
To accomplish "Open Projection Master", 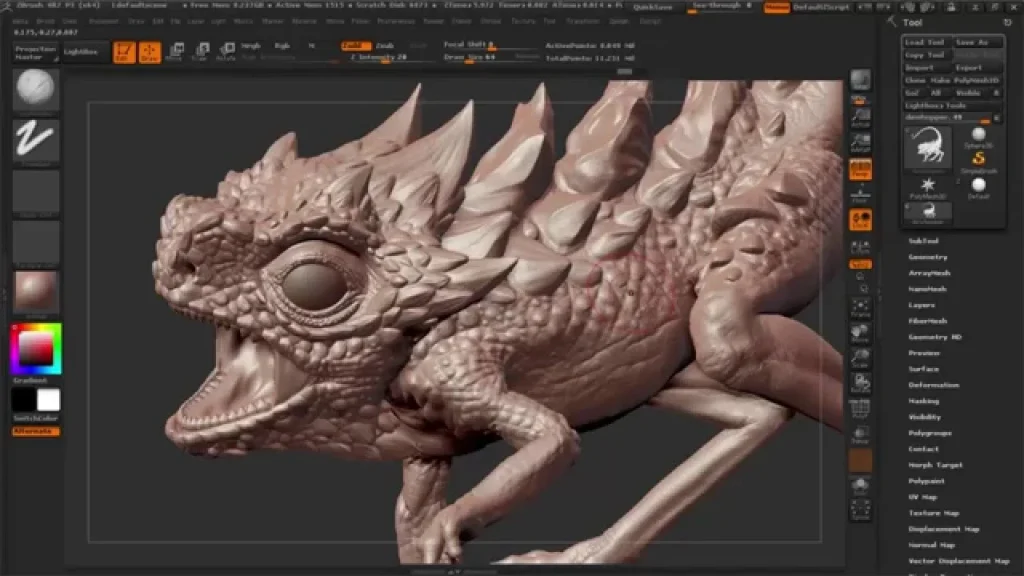I will pos(35,52).
